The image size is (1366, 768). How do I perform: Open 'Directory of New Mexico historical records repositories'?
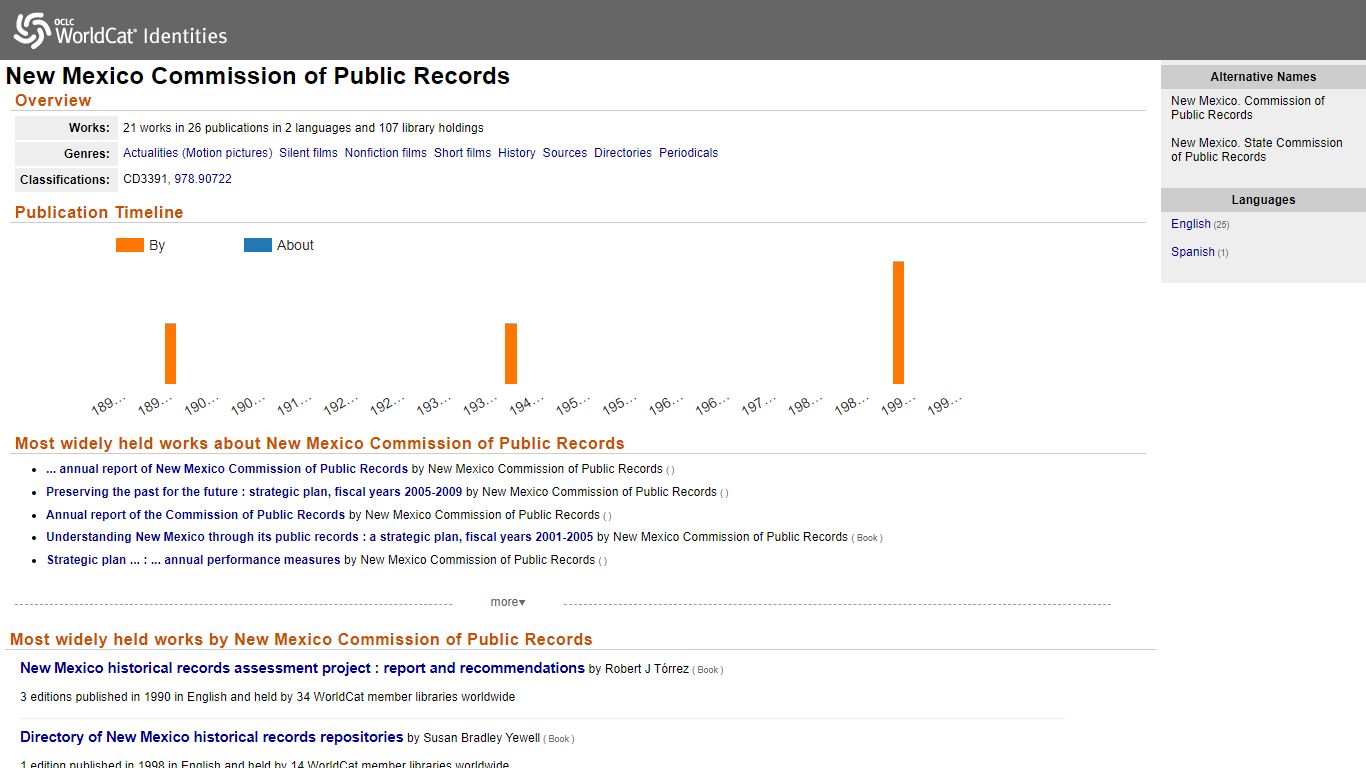coord(212,737)
